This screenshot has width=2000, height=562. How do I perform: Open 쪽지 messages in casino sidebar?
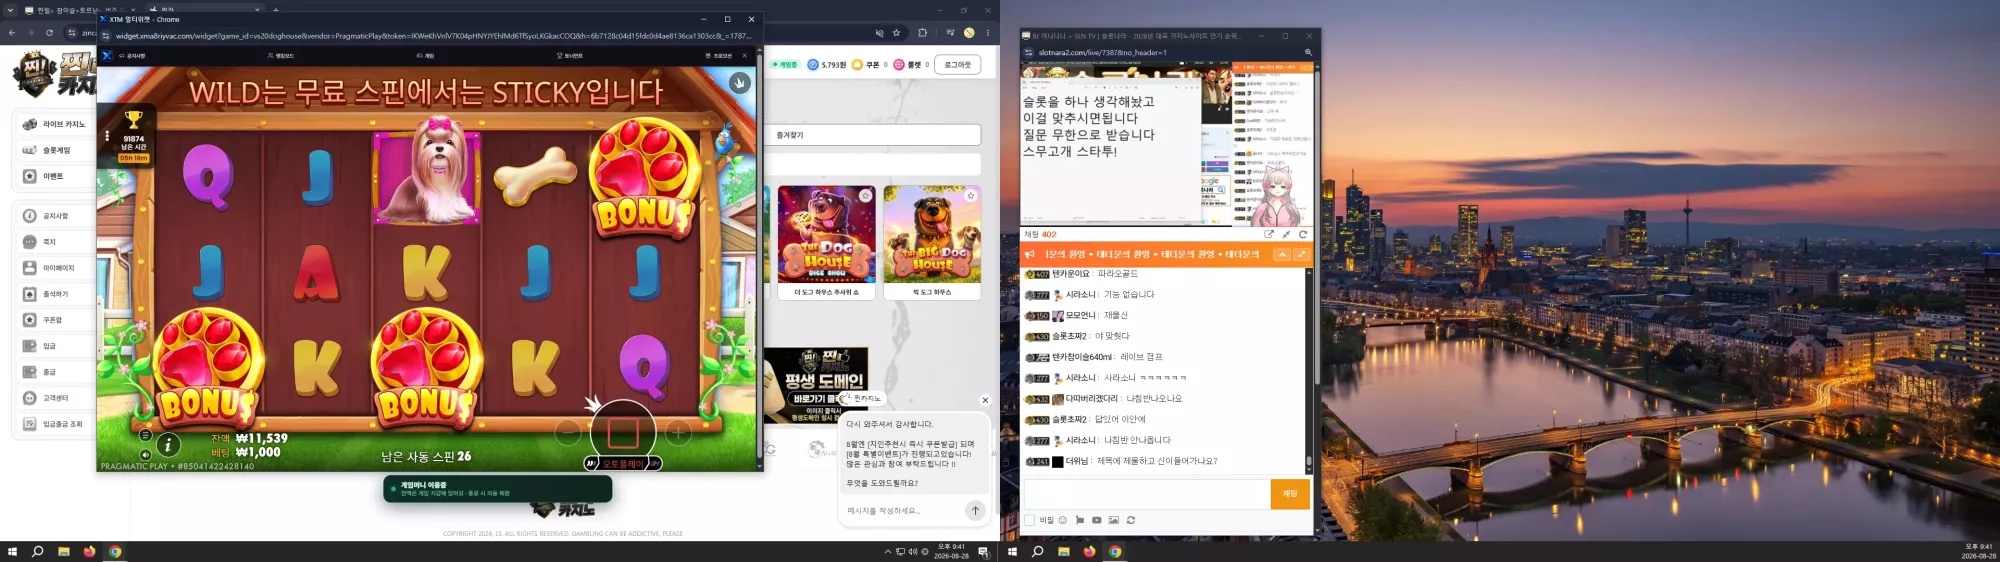point(55,242)
